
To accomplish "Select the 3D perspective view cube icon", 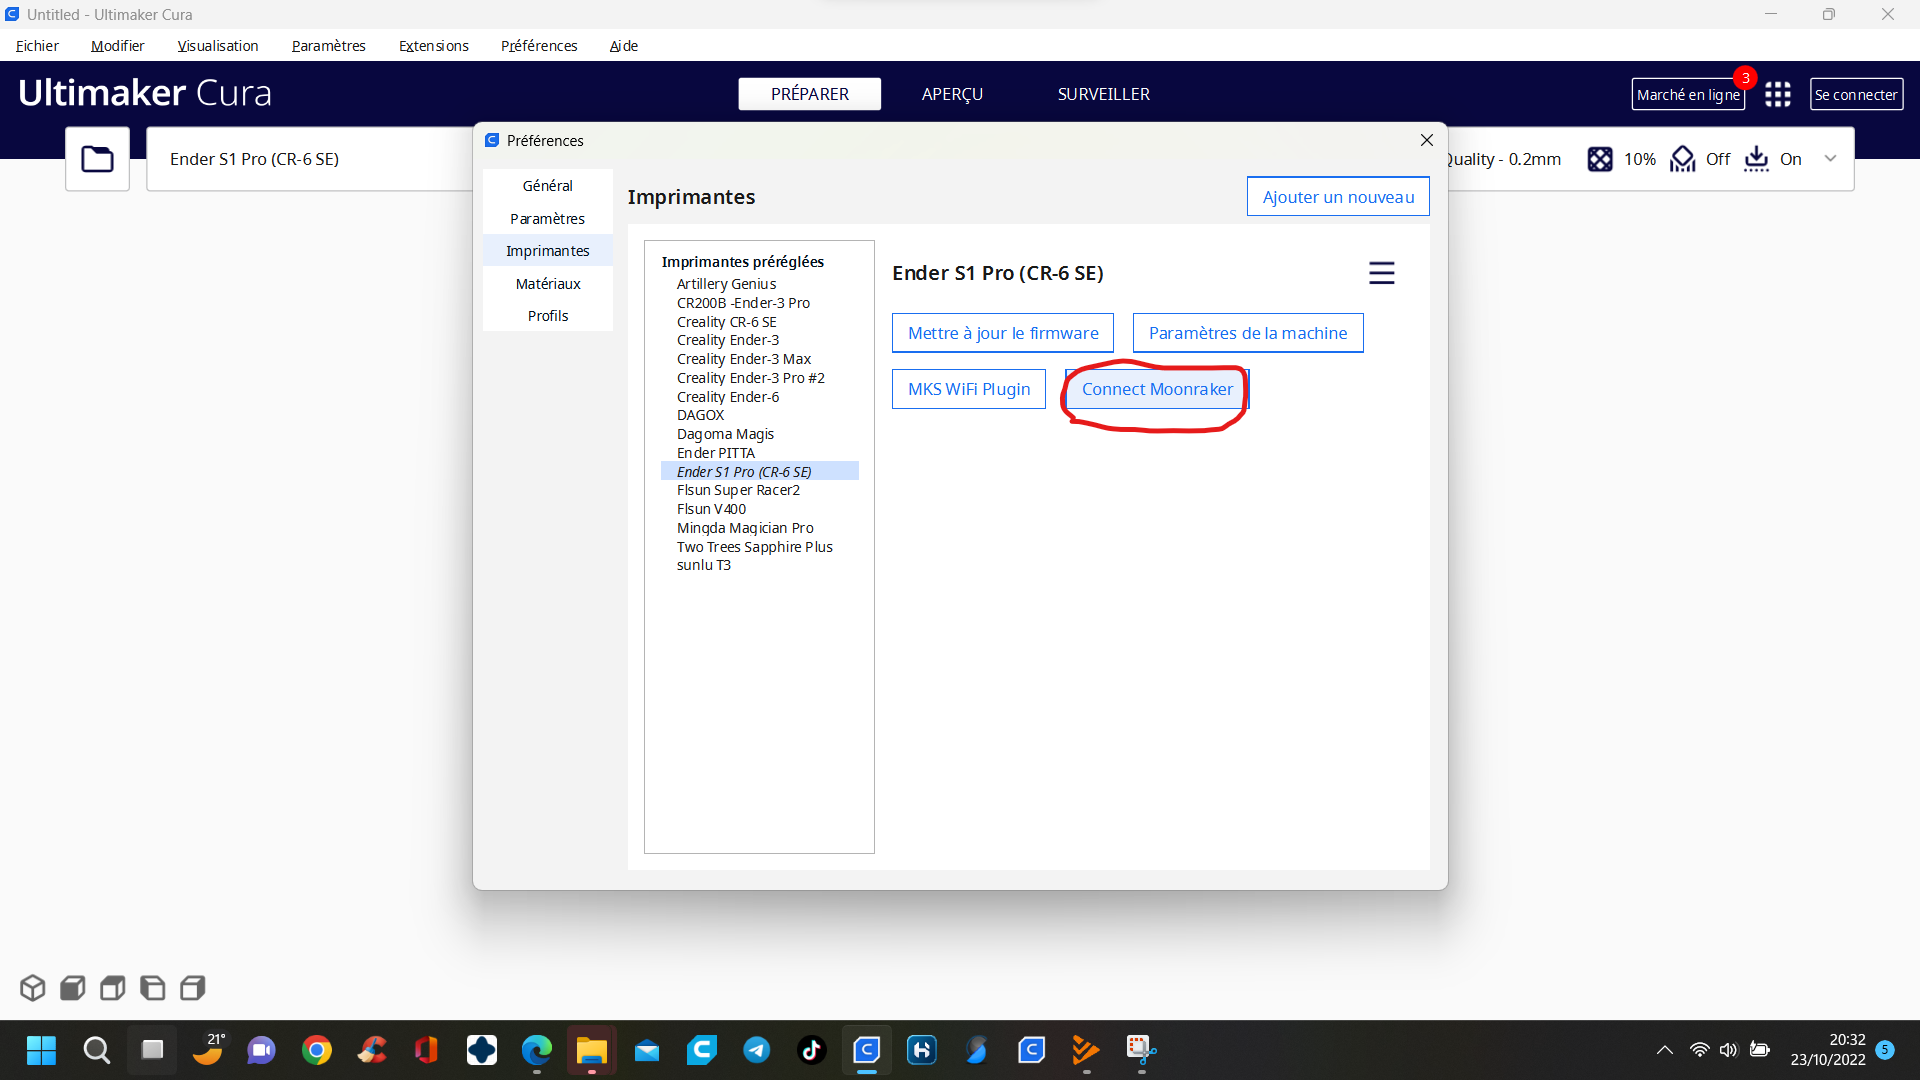I will coord(33,988).
